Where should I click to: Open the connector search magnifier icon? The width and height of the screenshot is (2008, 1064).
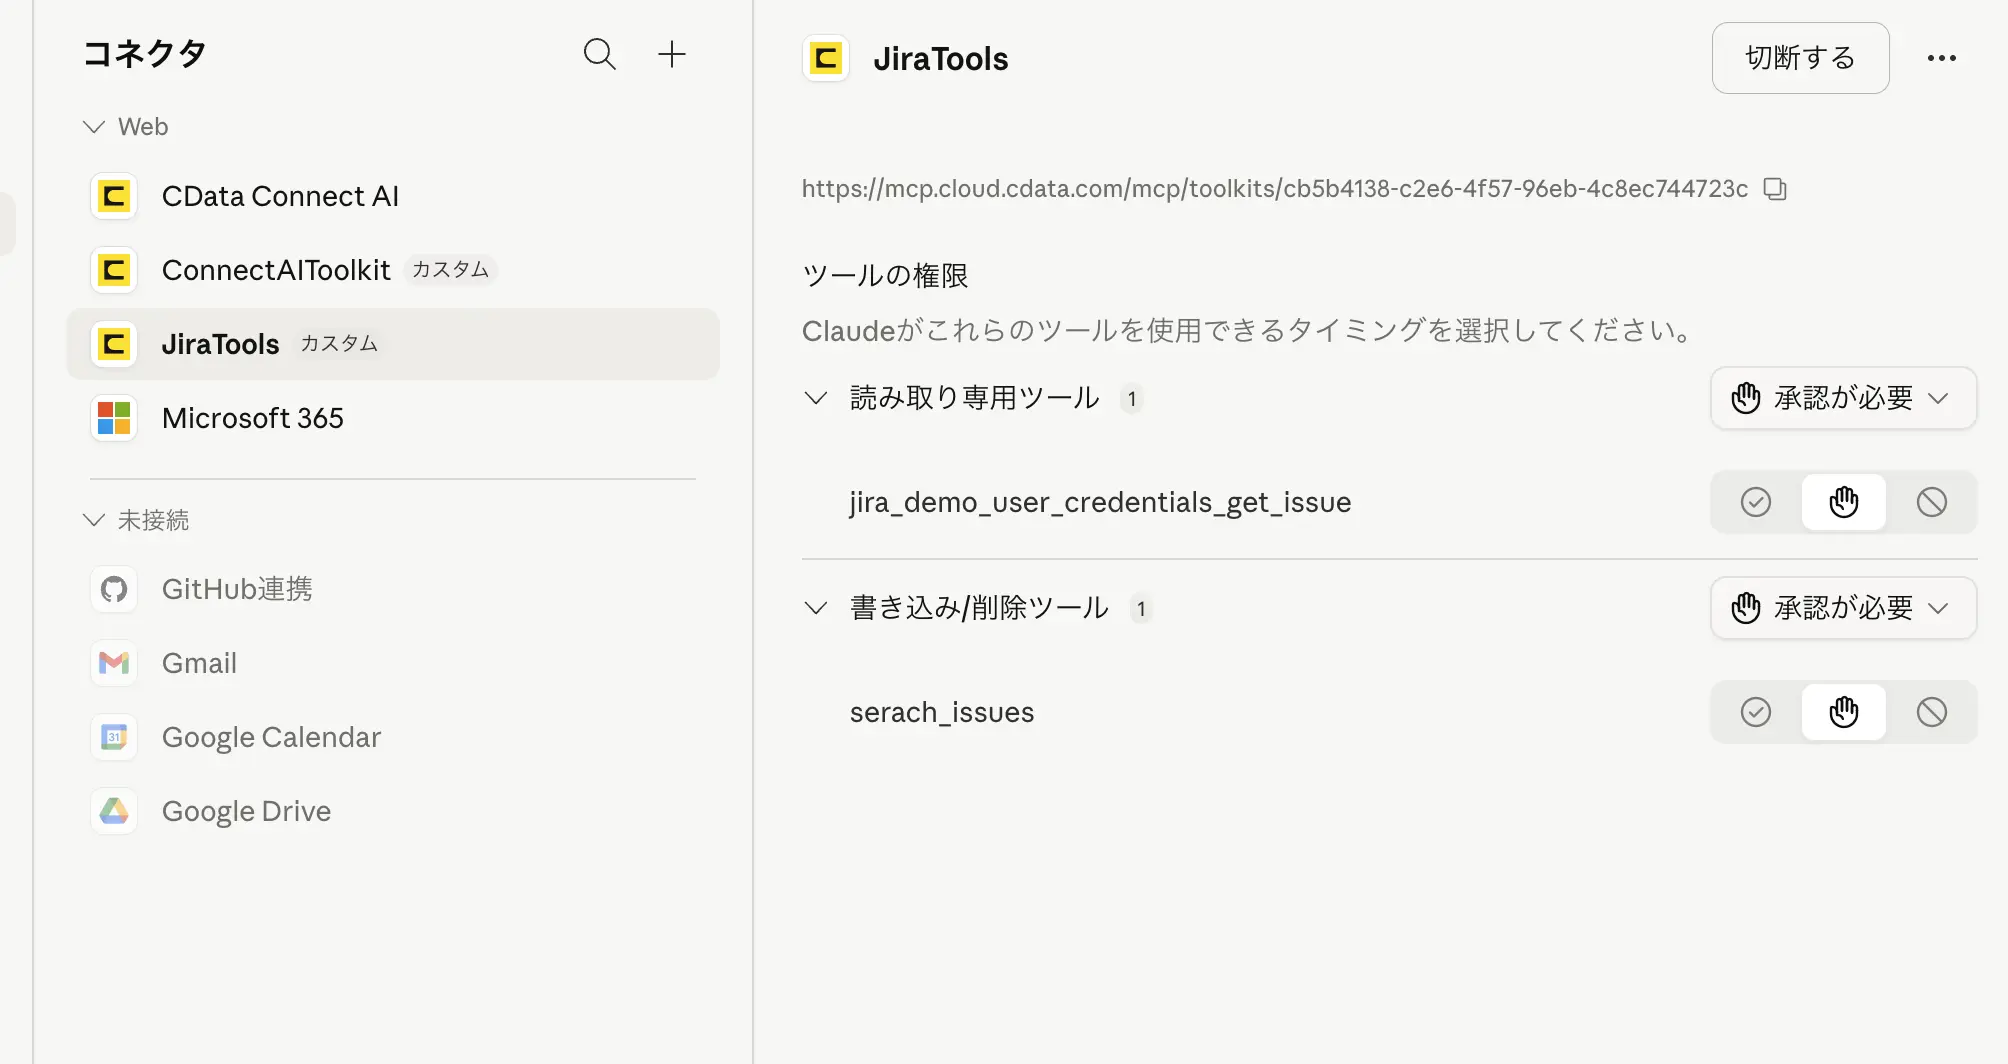point(600,54)
